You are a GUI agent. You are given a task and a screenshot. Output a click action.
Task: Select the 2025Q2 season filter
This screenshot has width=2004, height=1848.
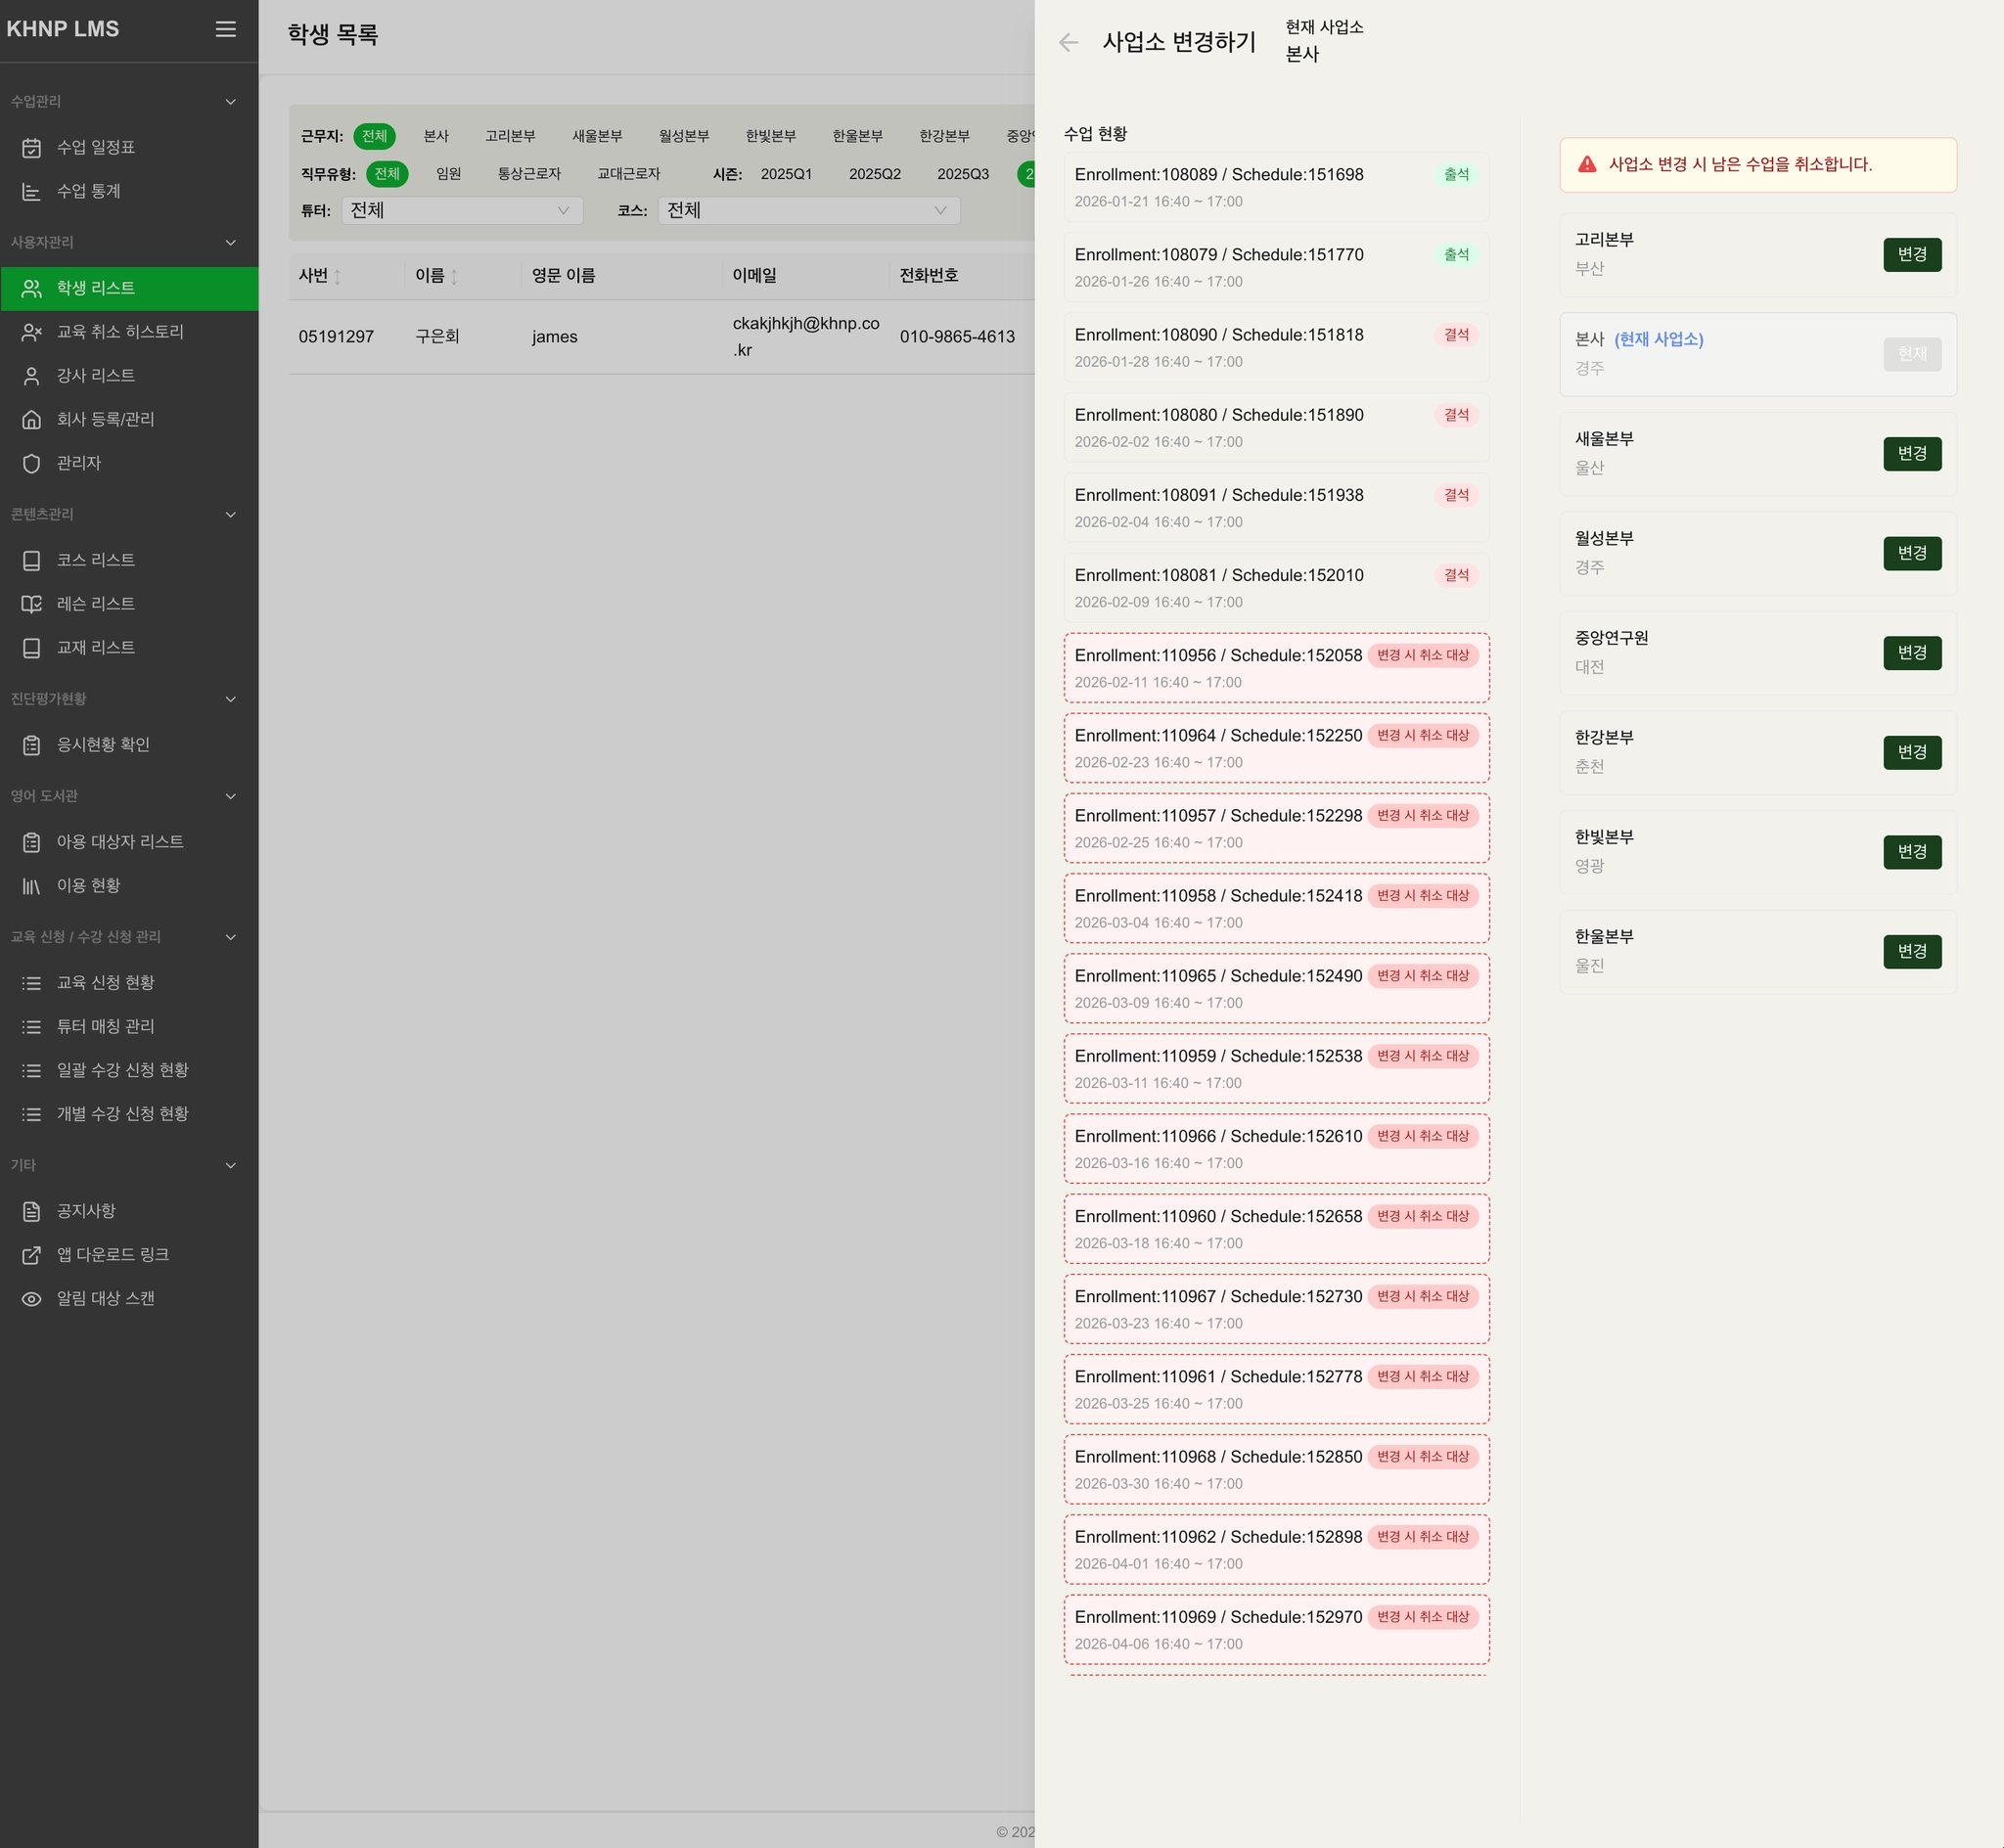click(874, 174)
